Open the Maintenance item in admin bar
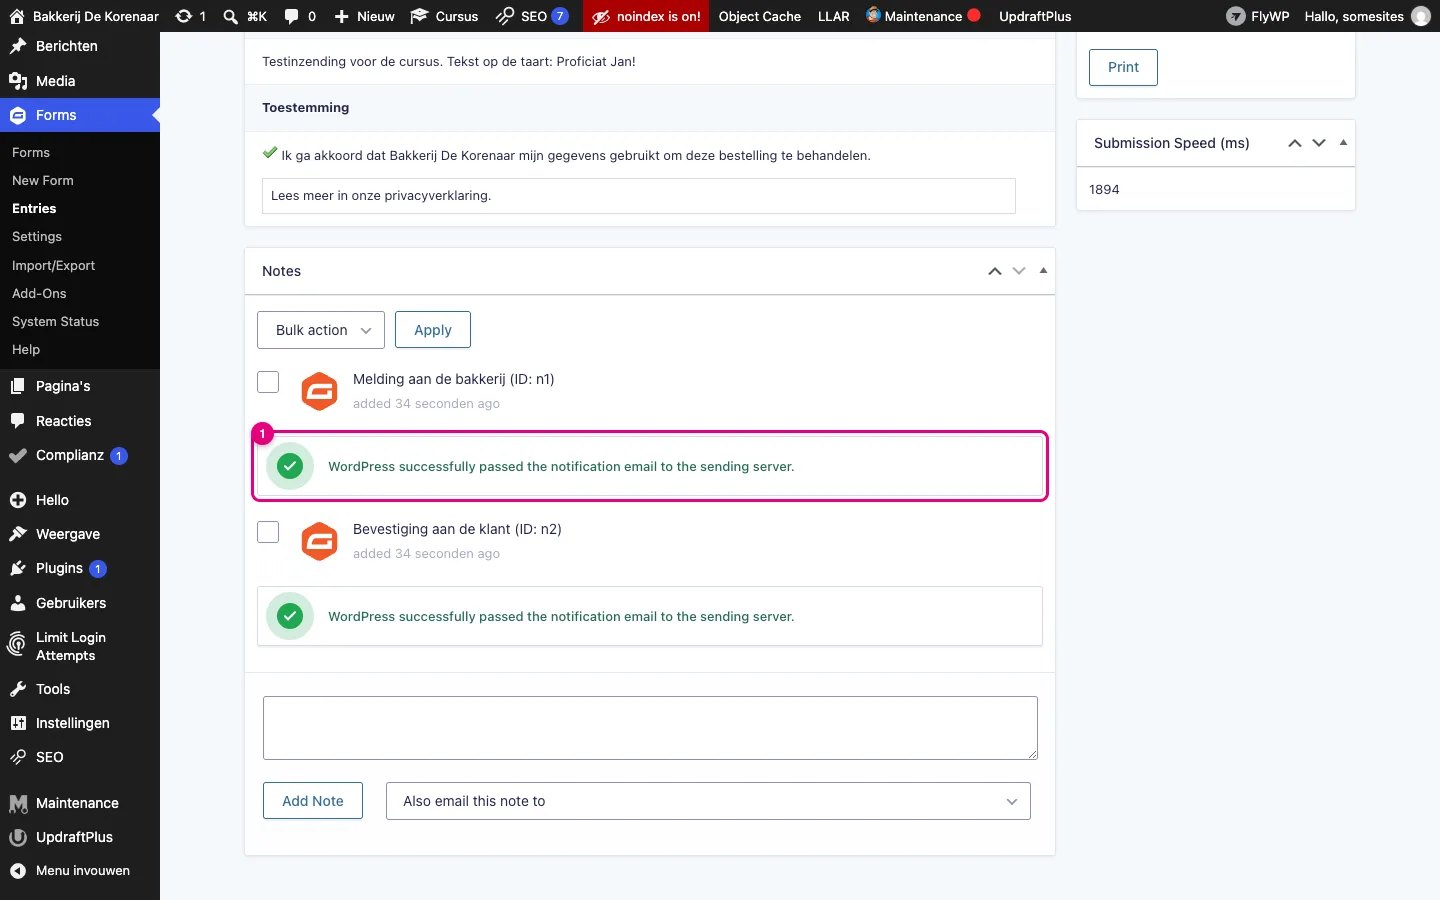The width and height of the screenshot is (1440, 900). (923, 16)
